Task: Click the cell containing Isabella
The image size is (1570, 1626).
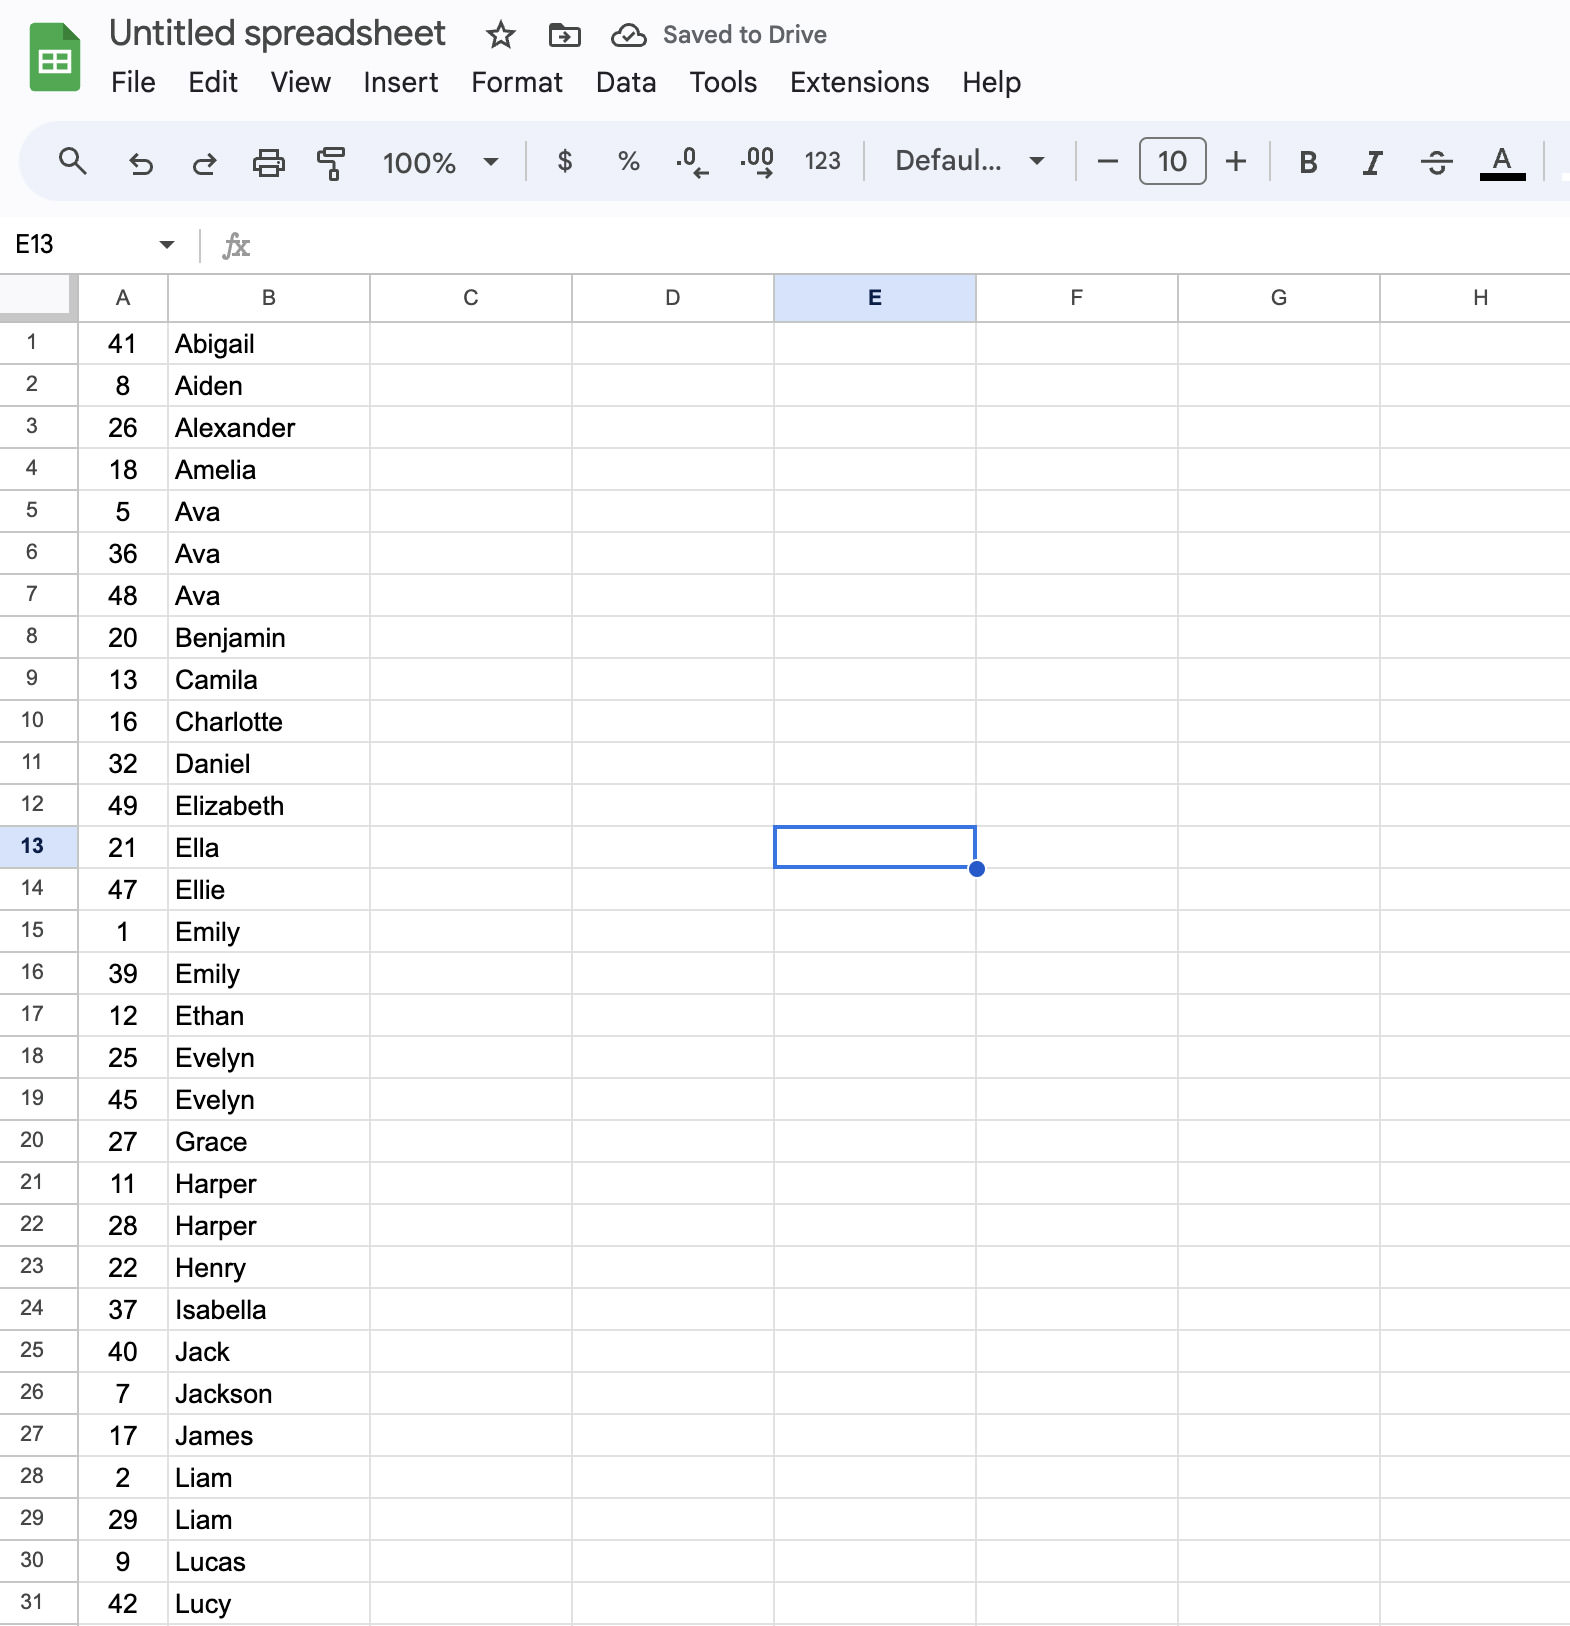Action: coord(269,1310)
